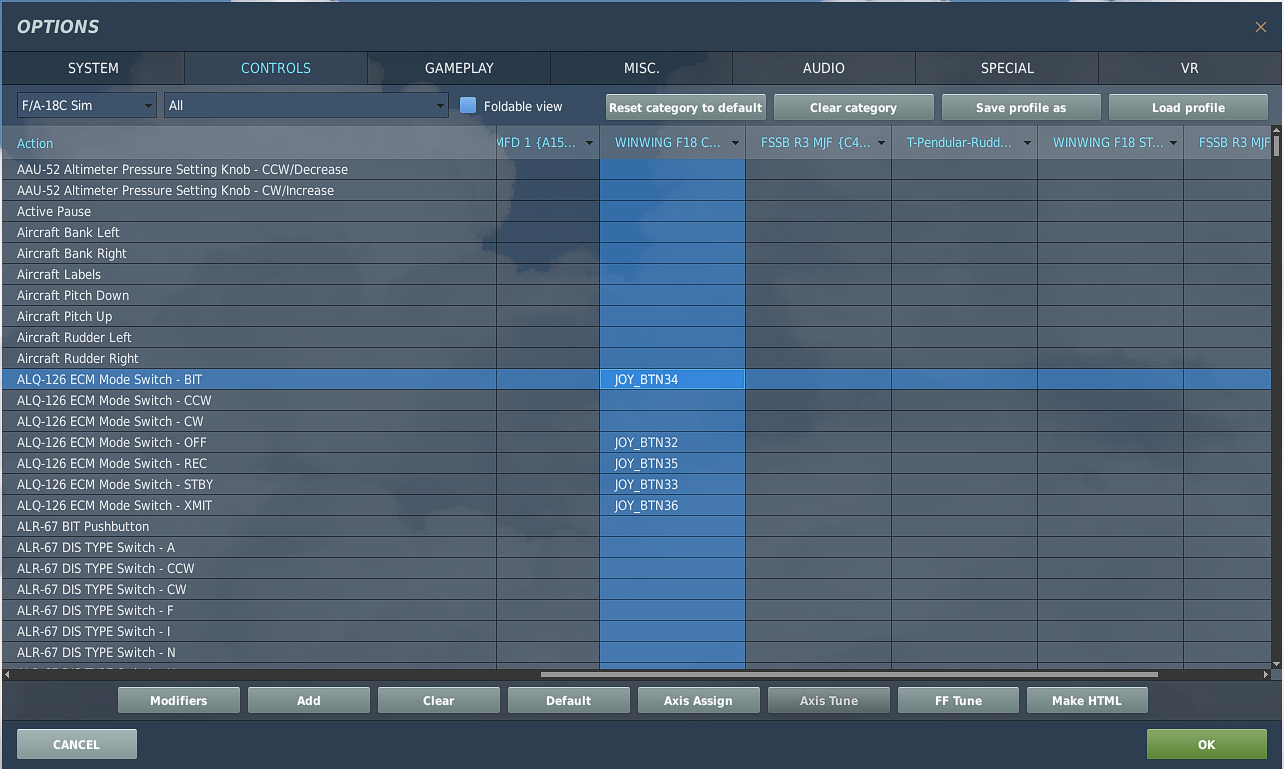Expand FSSB R3 MJF column dropdown arrow
This screenshot has width=1284, height=769.
pyautogui.click(x=881, y=143)
